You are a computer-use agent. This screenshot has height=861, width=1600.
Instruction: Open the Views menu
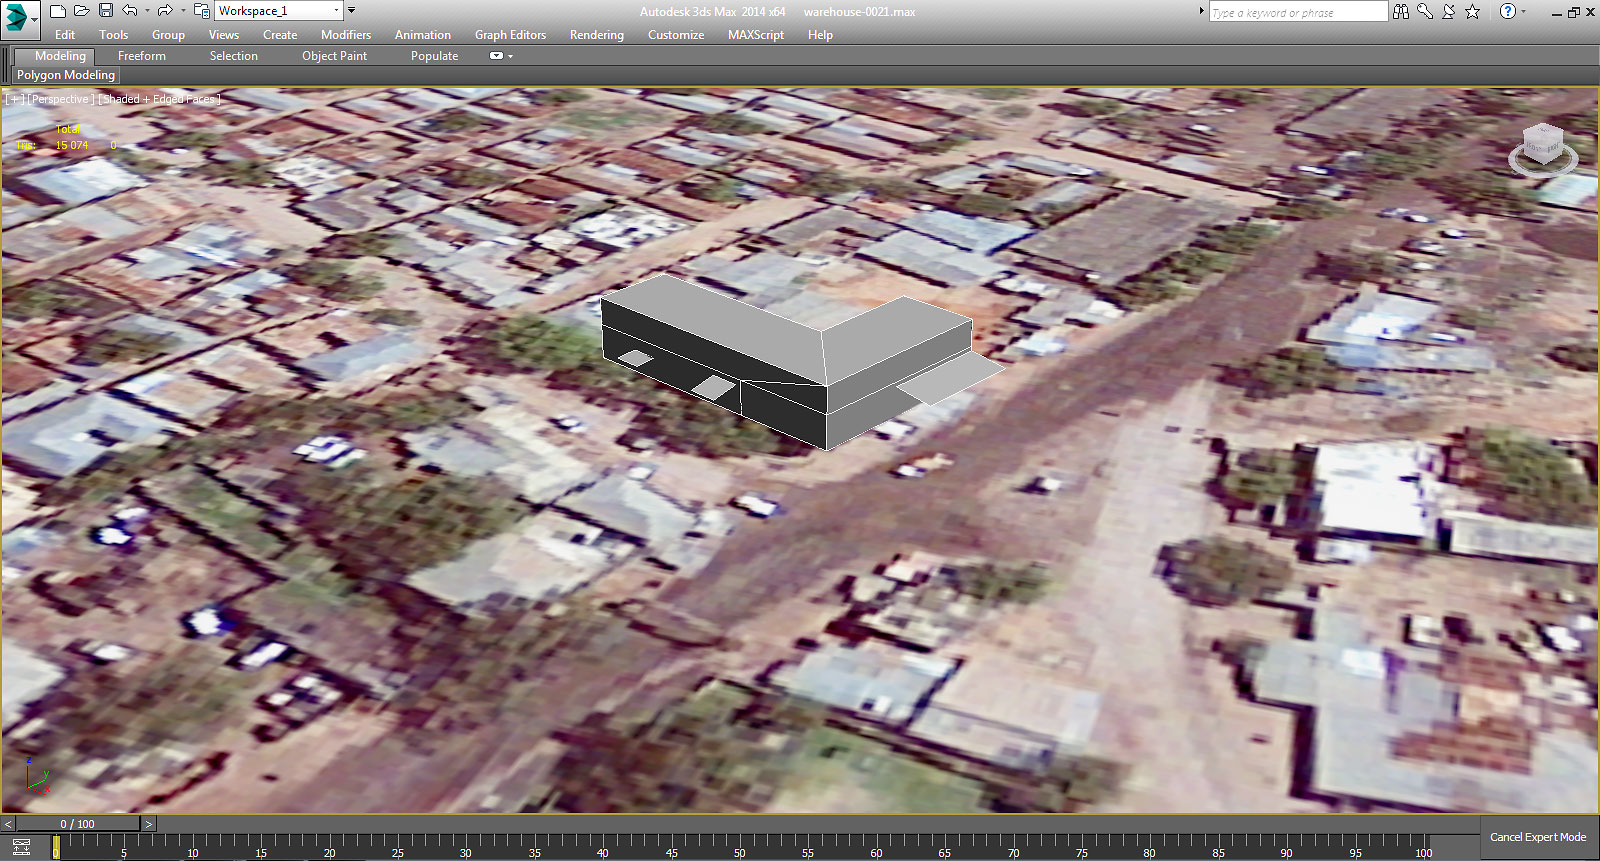[224, 35]
